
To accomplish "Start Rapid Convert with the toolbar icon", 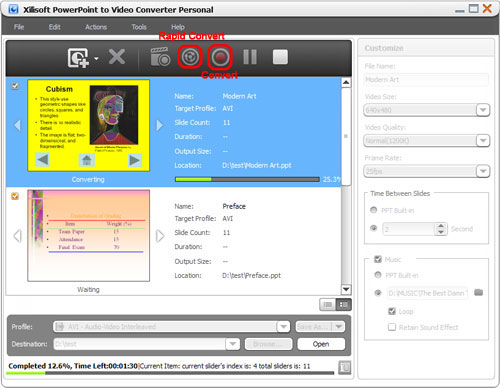I will click(x=190, y=57).
